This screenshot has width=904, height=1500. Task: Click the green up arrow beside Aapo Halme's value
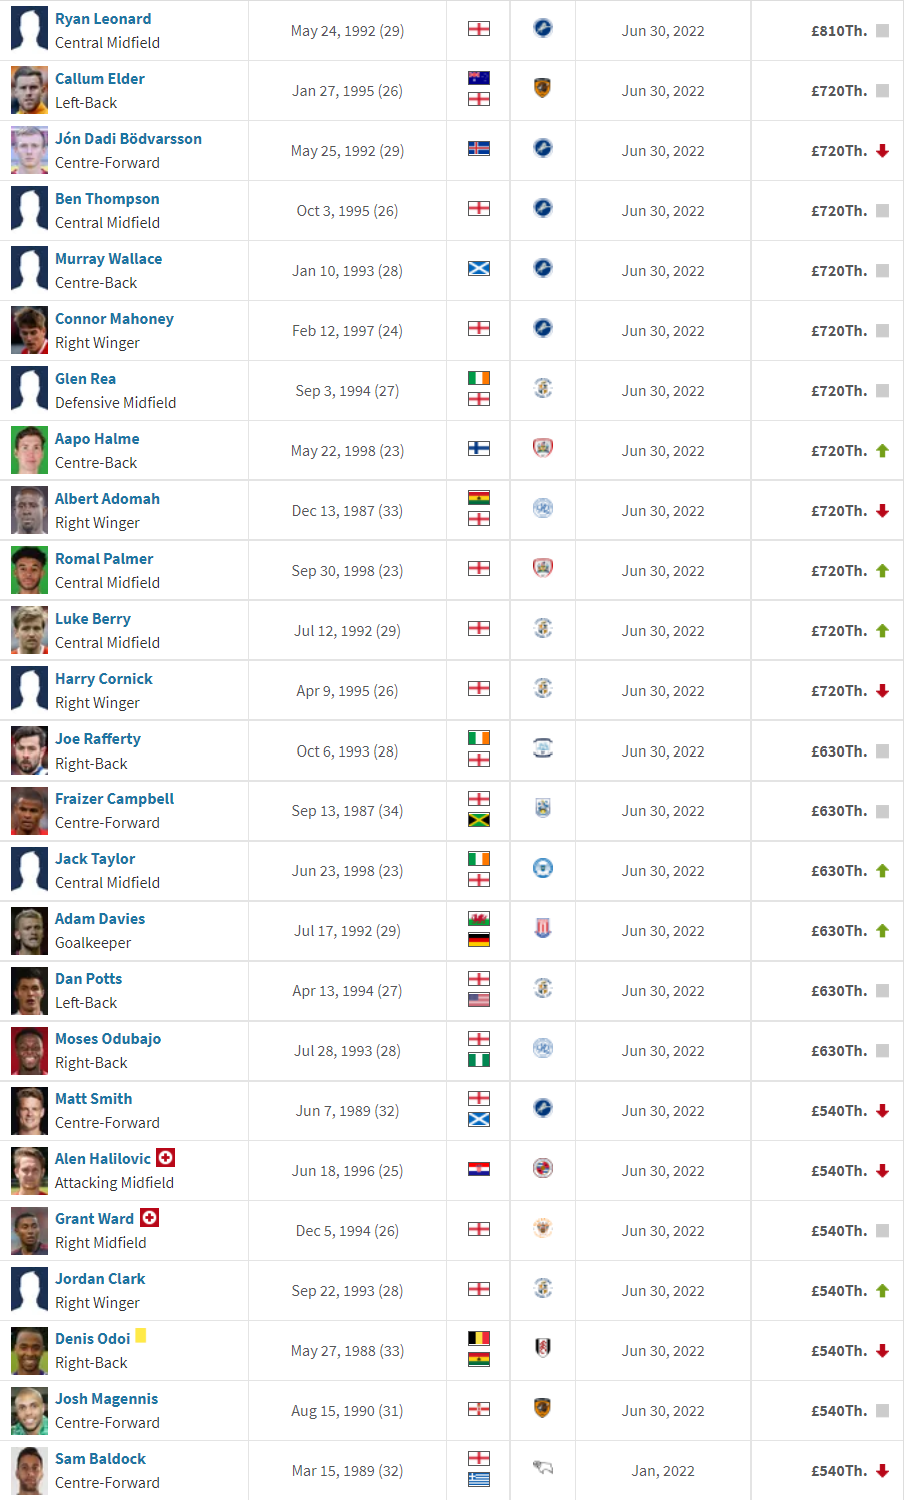tap(882, 451)
